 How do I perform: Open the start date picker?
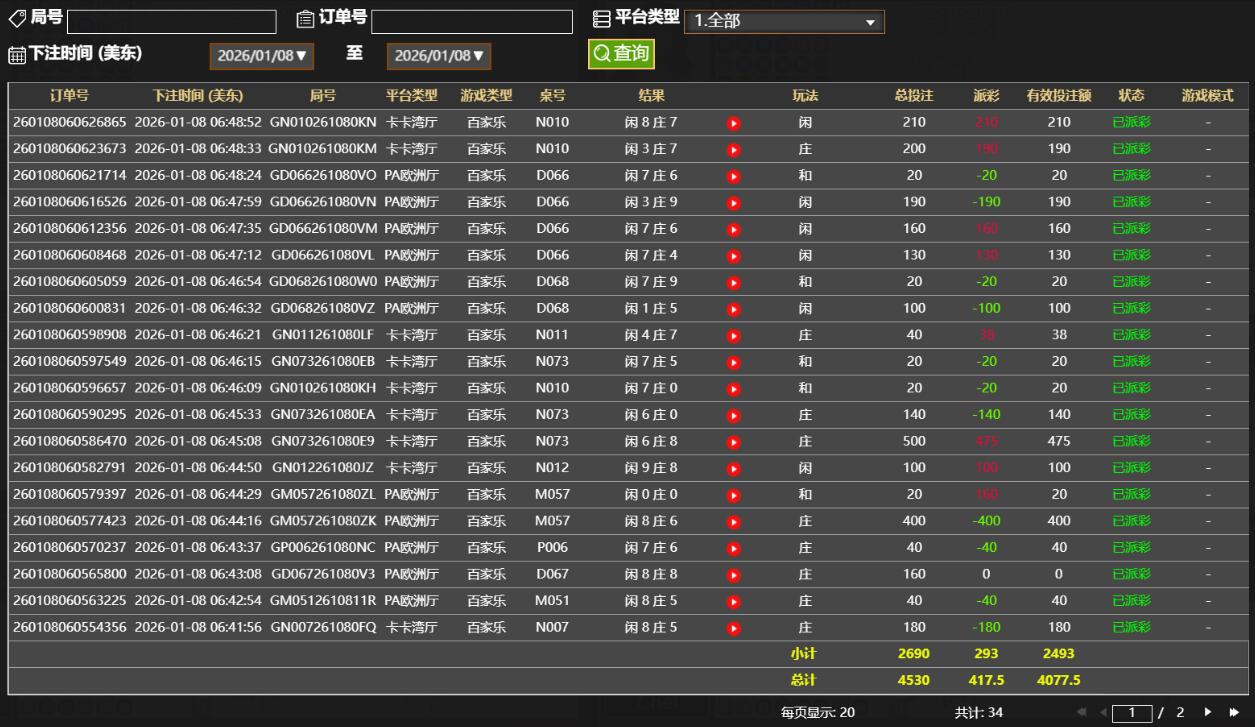[261, 56]
